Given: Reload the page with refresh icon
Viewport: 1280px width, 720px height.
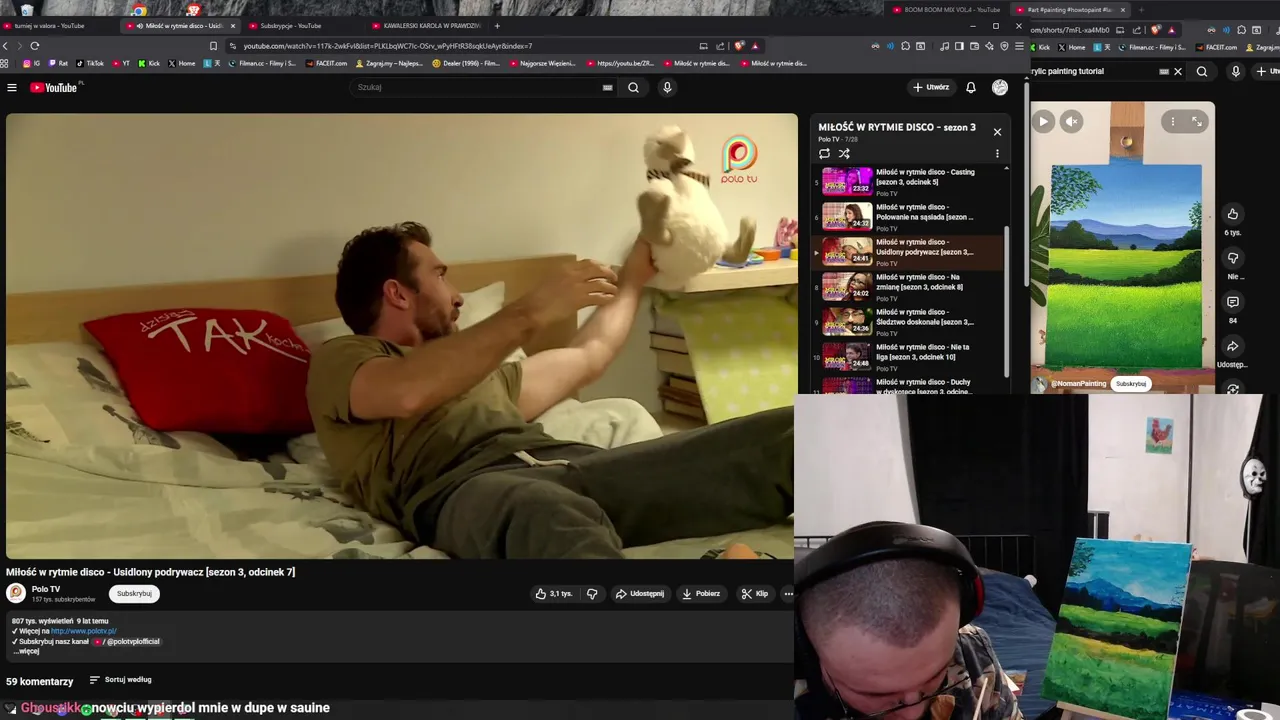Looking at the screenshot, I should (35, 46).
